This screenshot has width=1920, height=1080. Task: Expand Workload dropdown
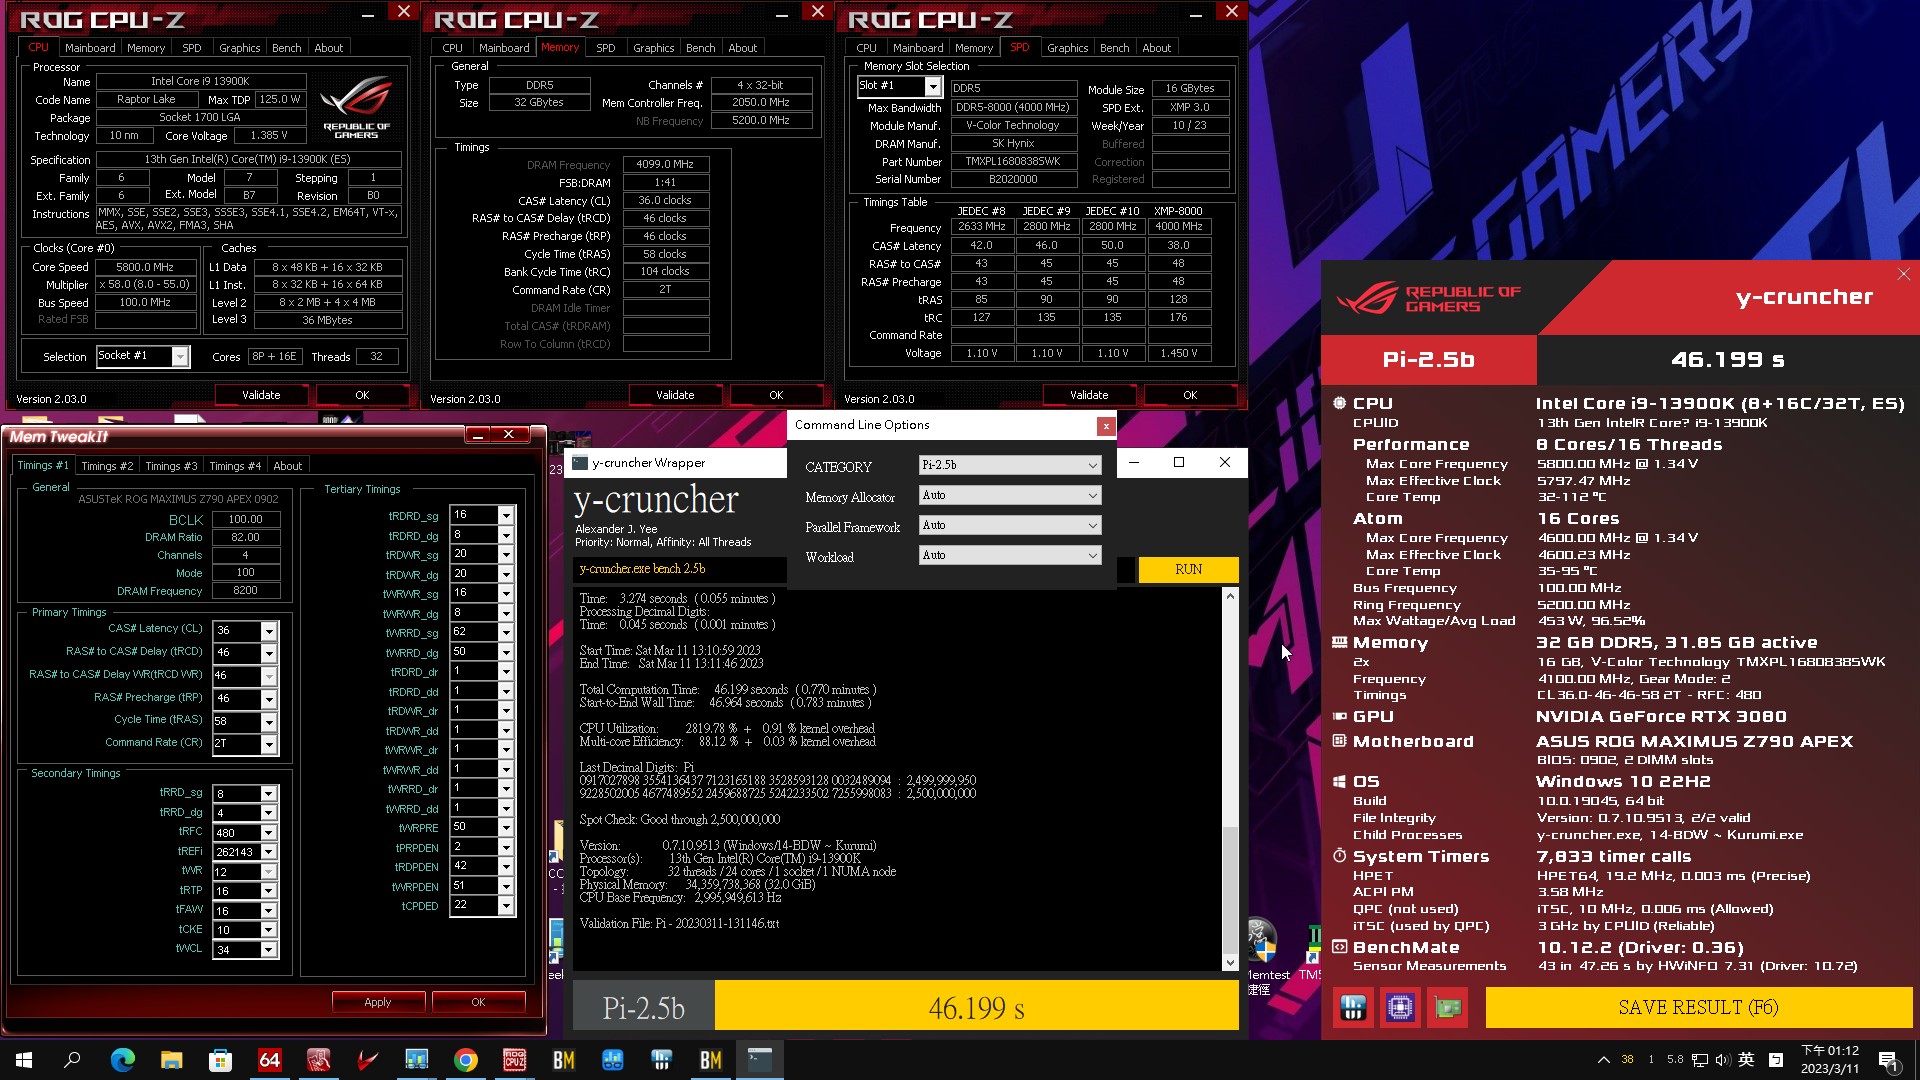tap(1010, 555)
